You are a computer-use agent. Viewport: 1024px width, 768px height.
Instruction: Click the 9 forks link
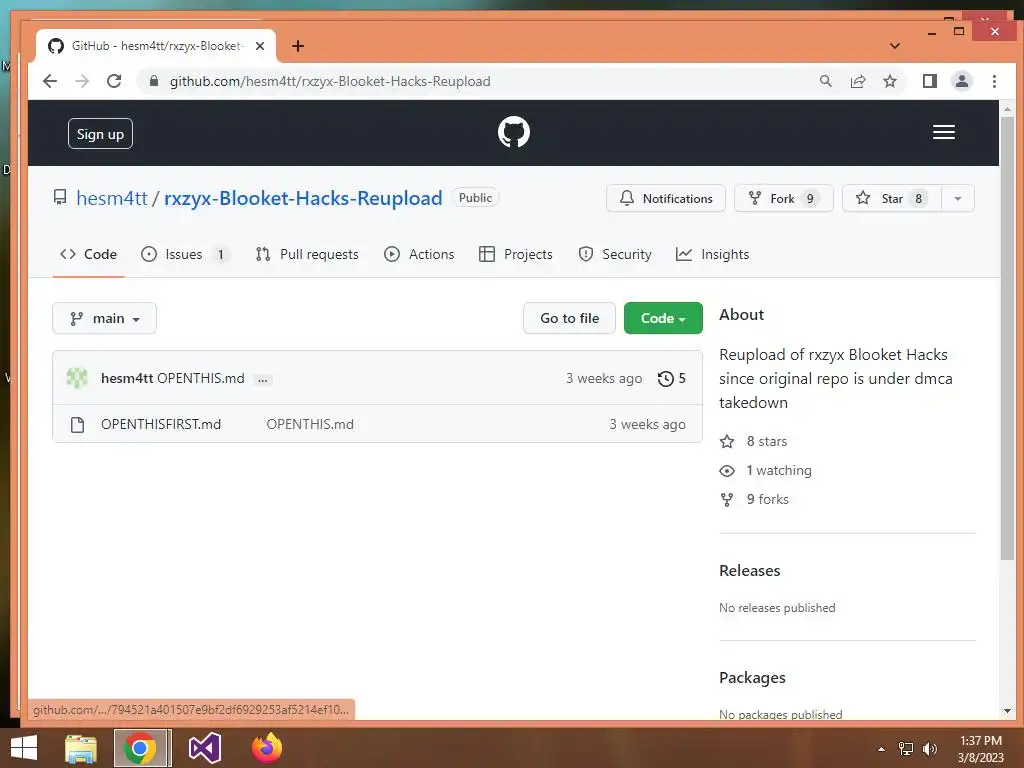(x=754, y=499)
